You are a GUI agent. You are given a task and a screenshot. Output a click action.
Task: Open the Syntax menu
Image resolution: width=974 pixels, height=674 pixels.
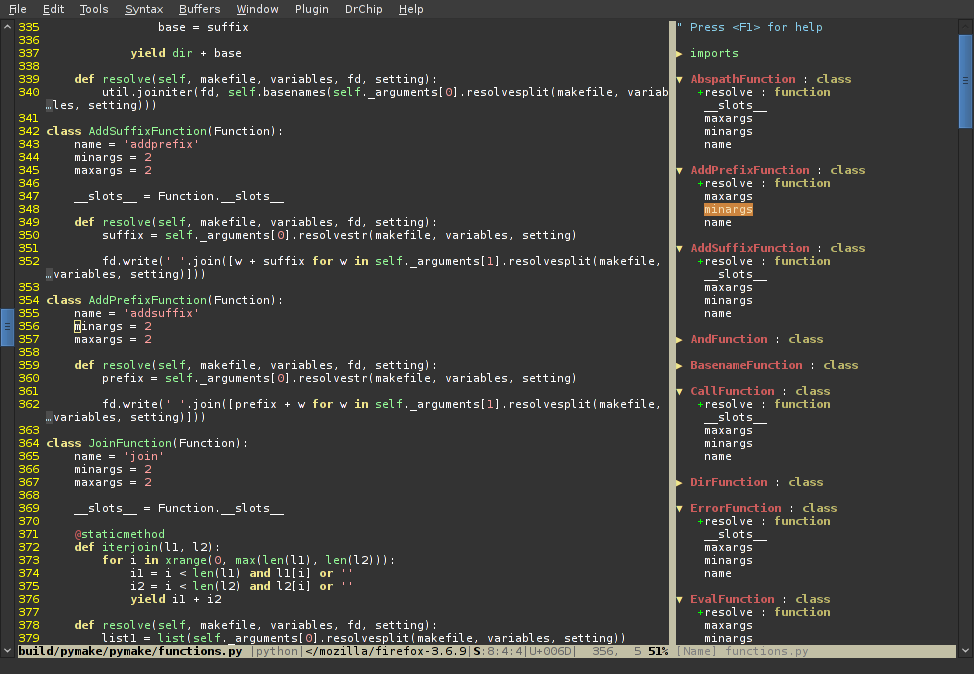click(144, 9)
